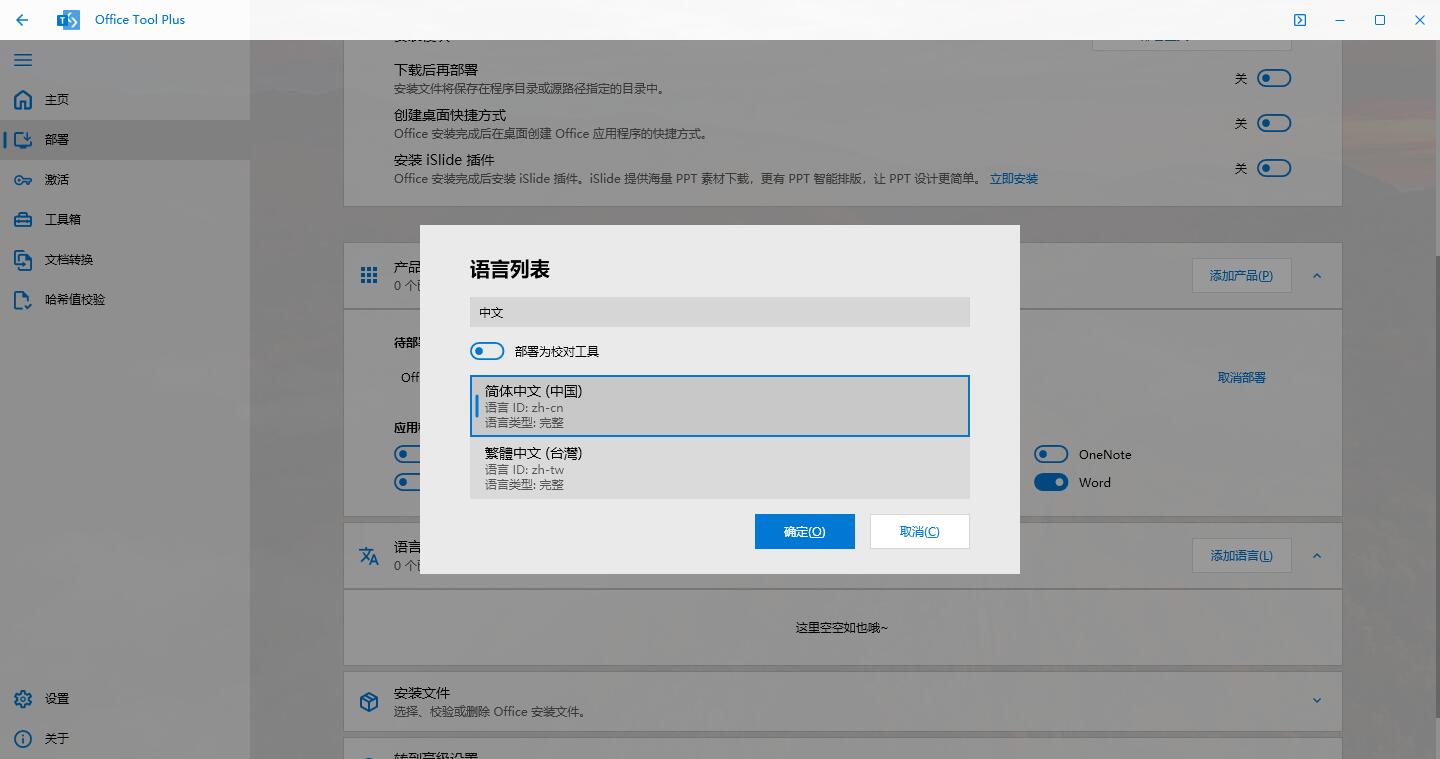1440x759 pixels.
Task: Click the key icon beside 激活
Action: pos(23,180)
